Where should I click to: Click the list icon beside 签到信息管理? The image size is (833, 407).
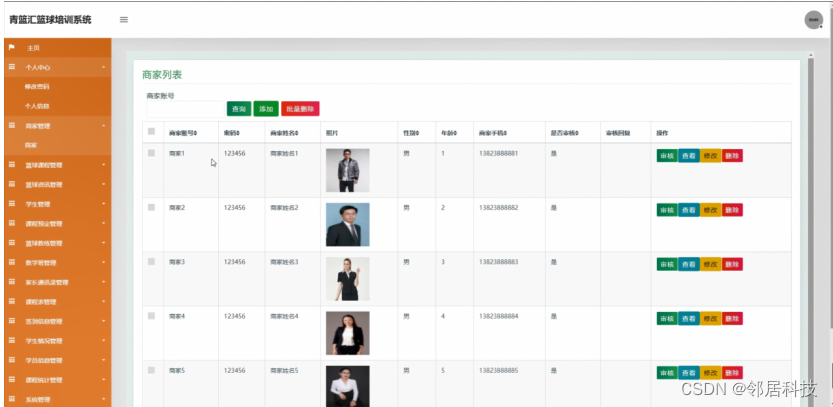12,321
